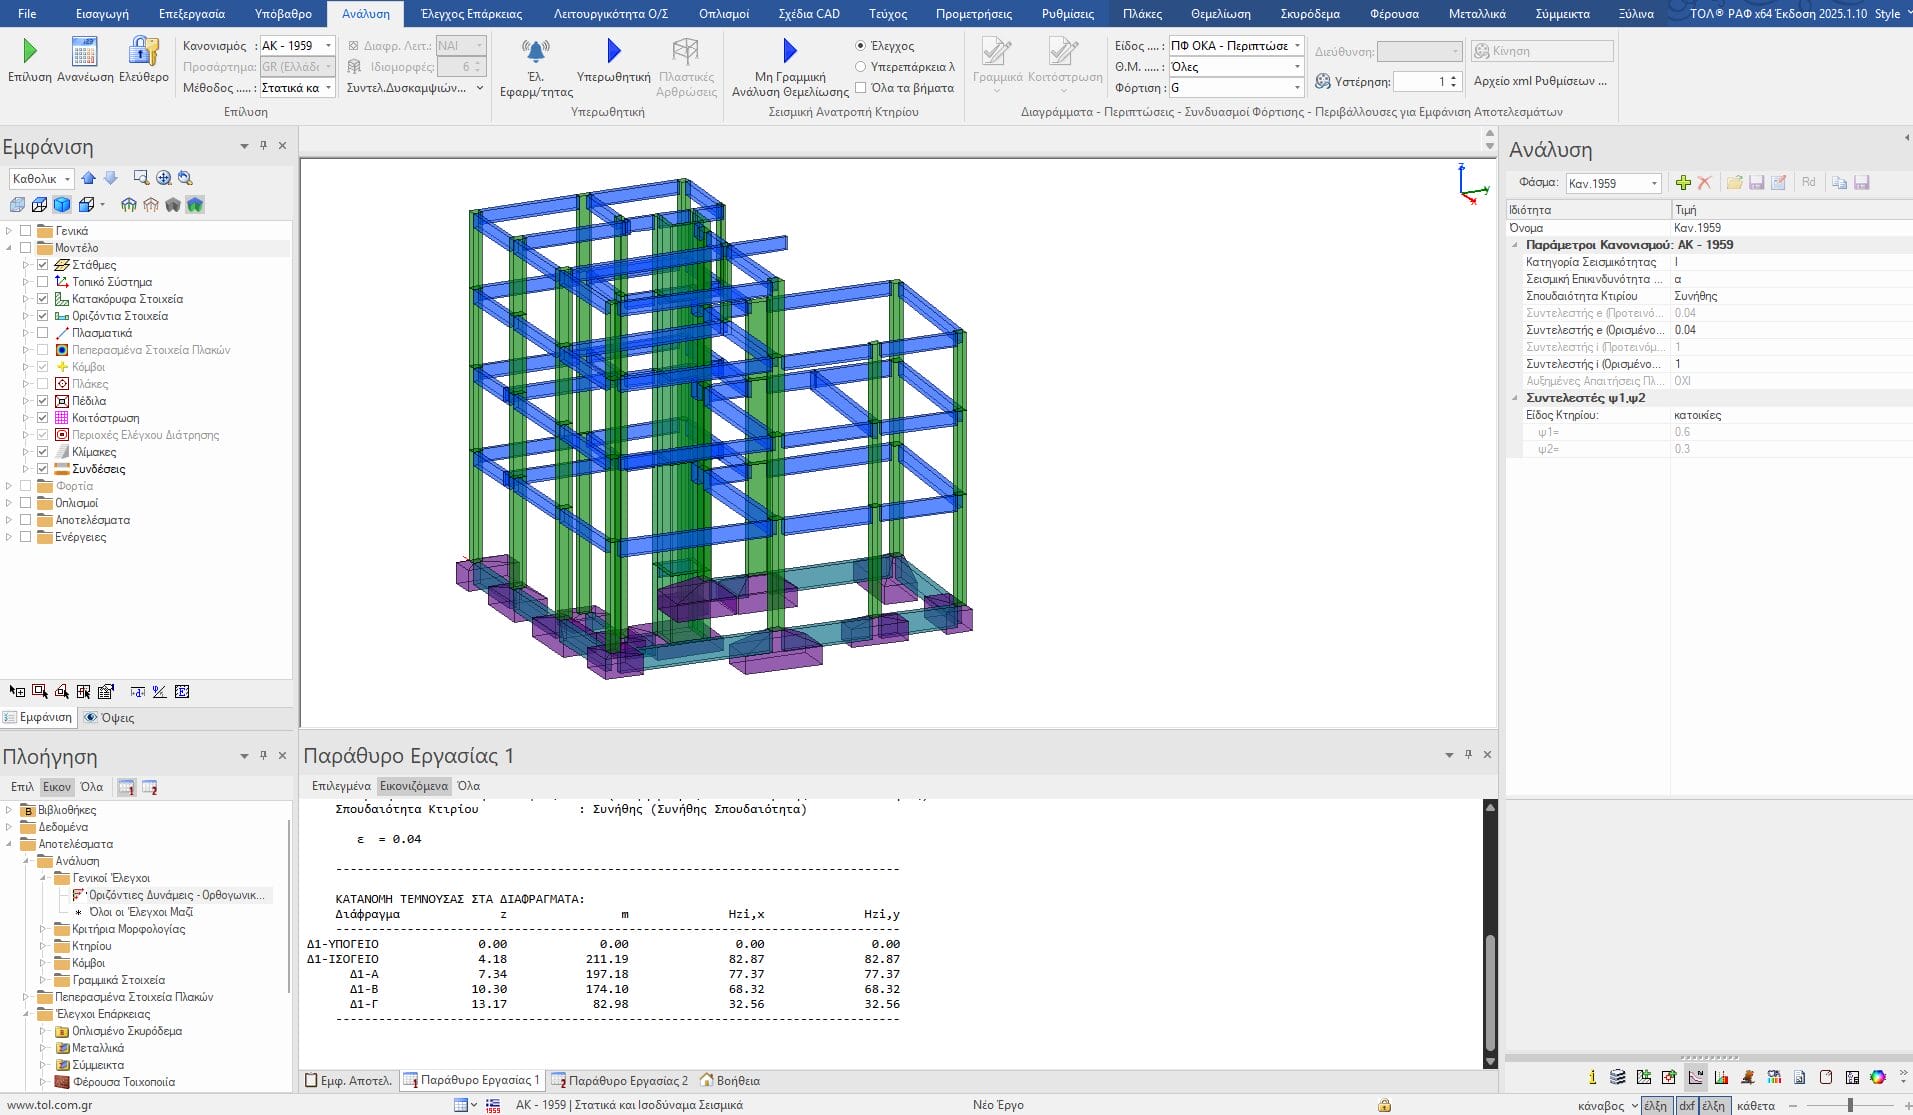Click Αρχείο xml Ρυθμίσεων button

(1540, 81)
